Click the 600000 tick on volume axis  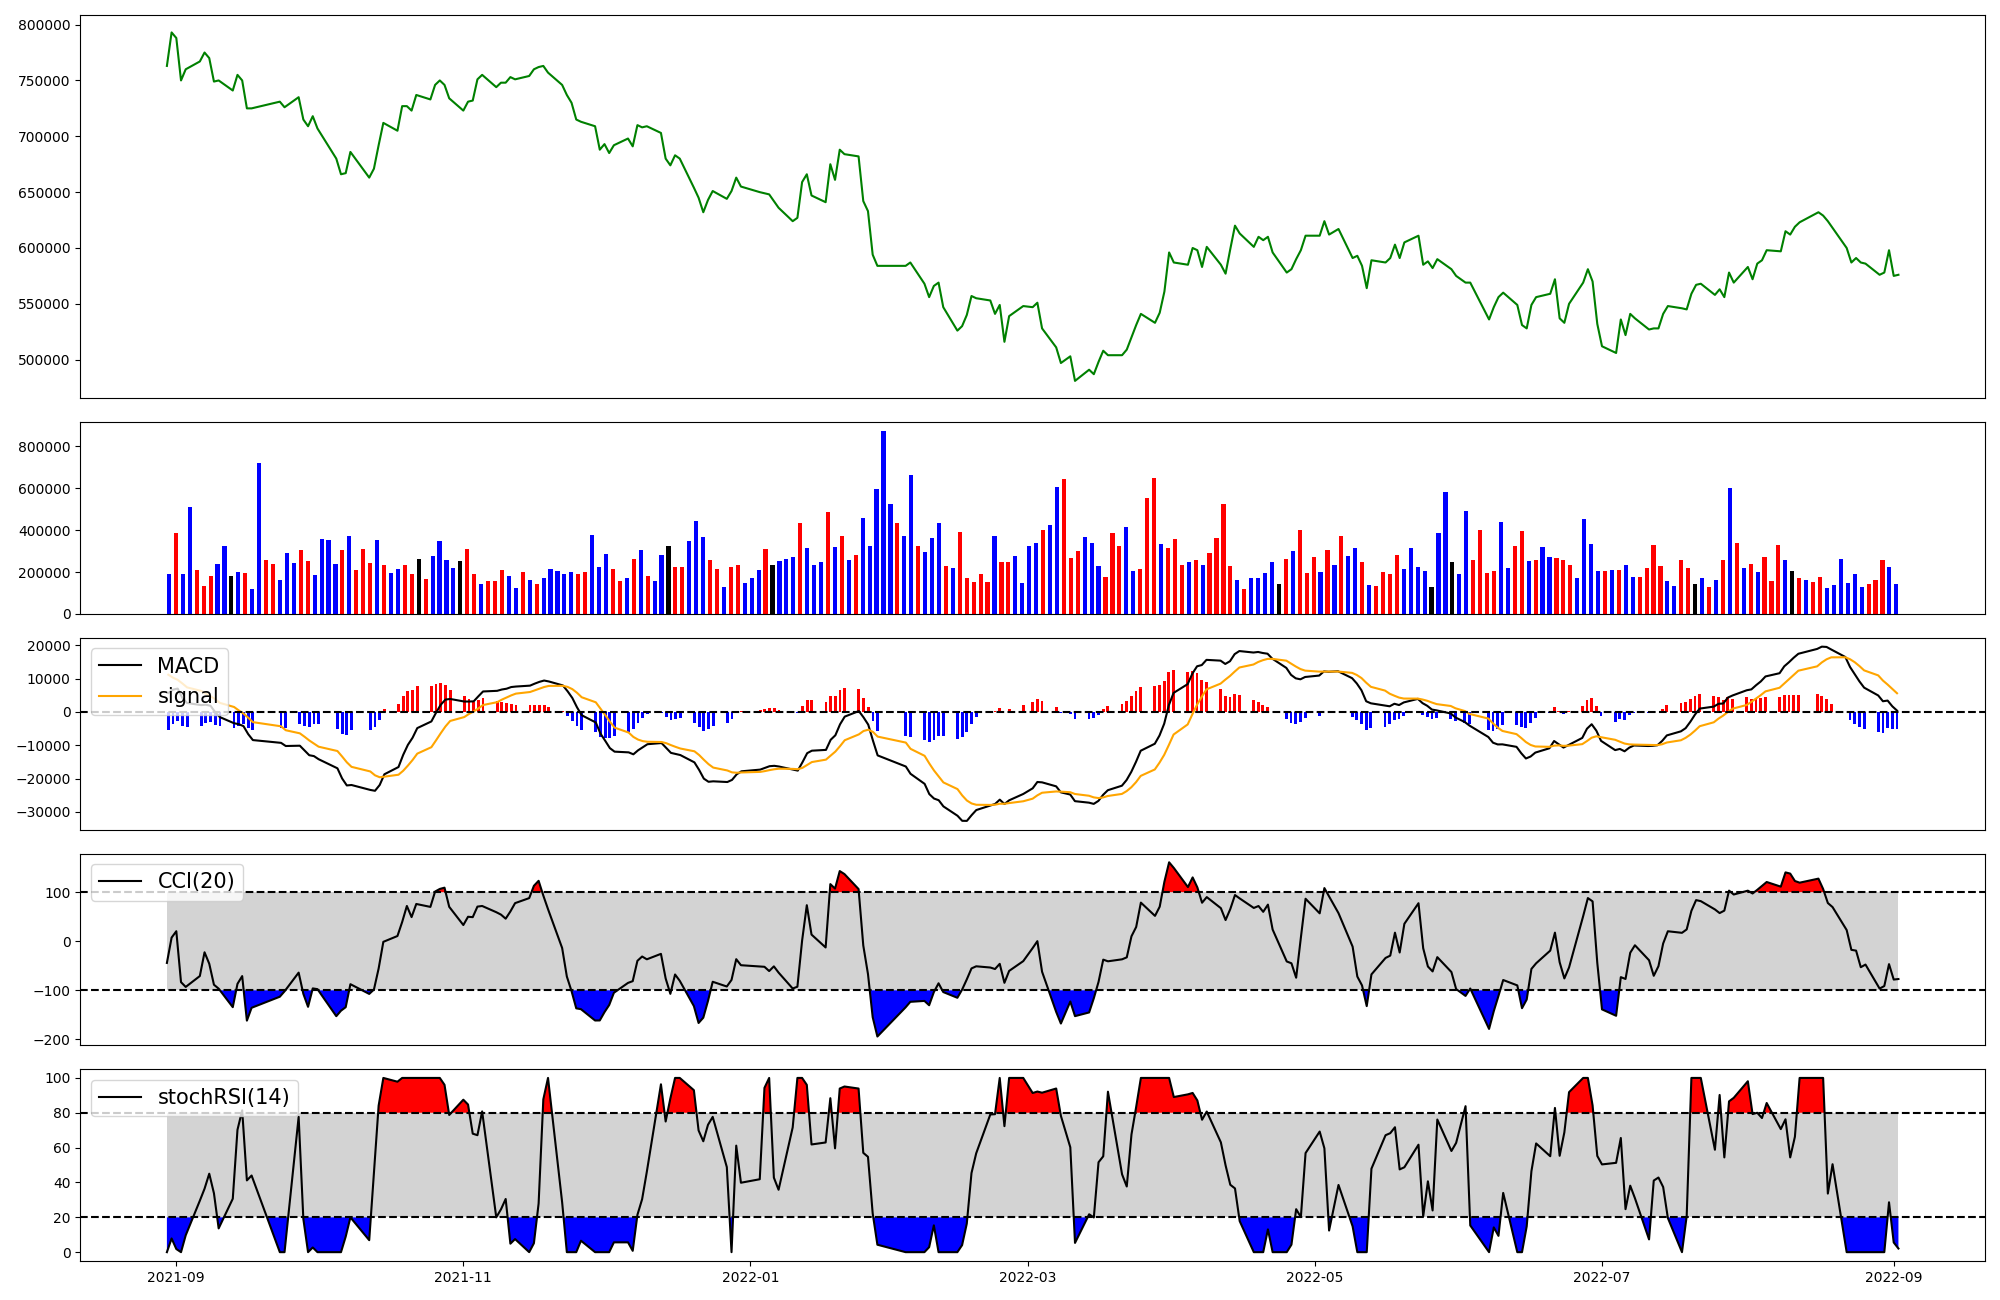pyautogui.click(x=44, y=489)
